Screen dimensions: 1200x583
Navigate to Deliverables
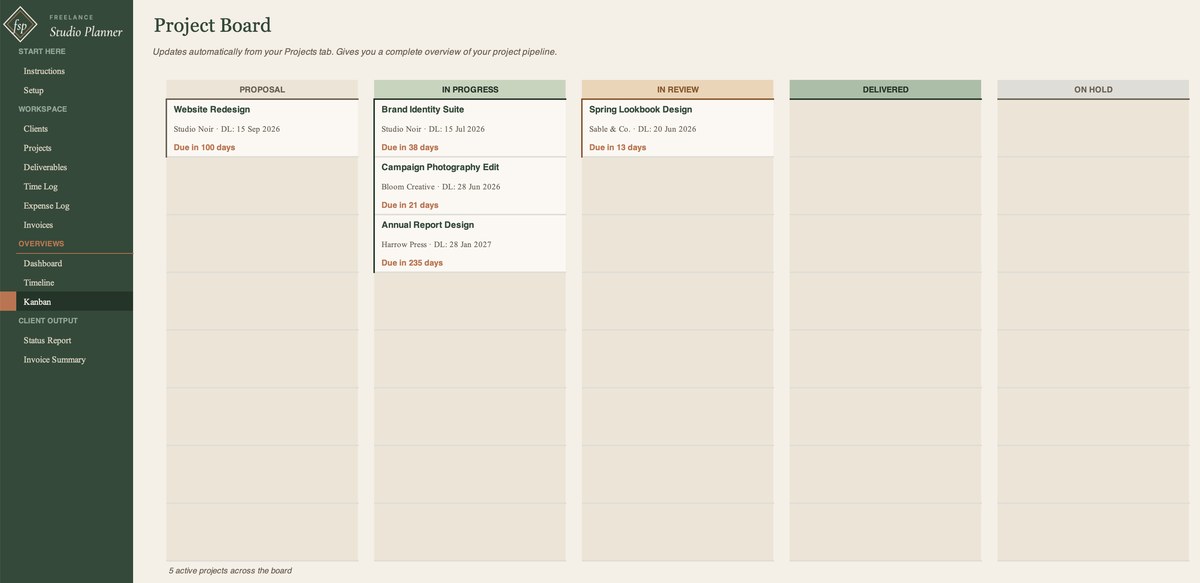[x=46, y=167]
